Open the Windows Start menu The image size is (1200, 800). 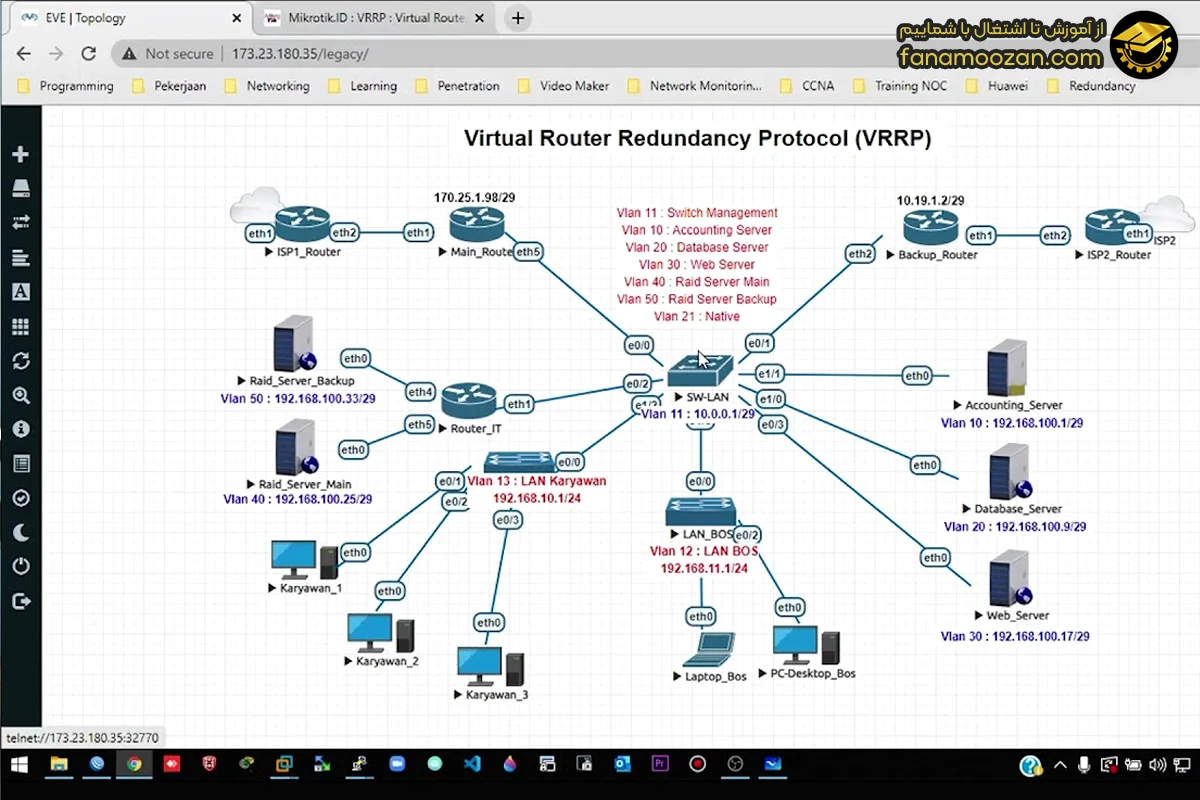[19, 765]
